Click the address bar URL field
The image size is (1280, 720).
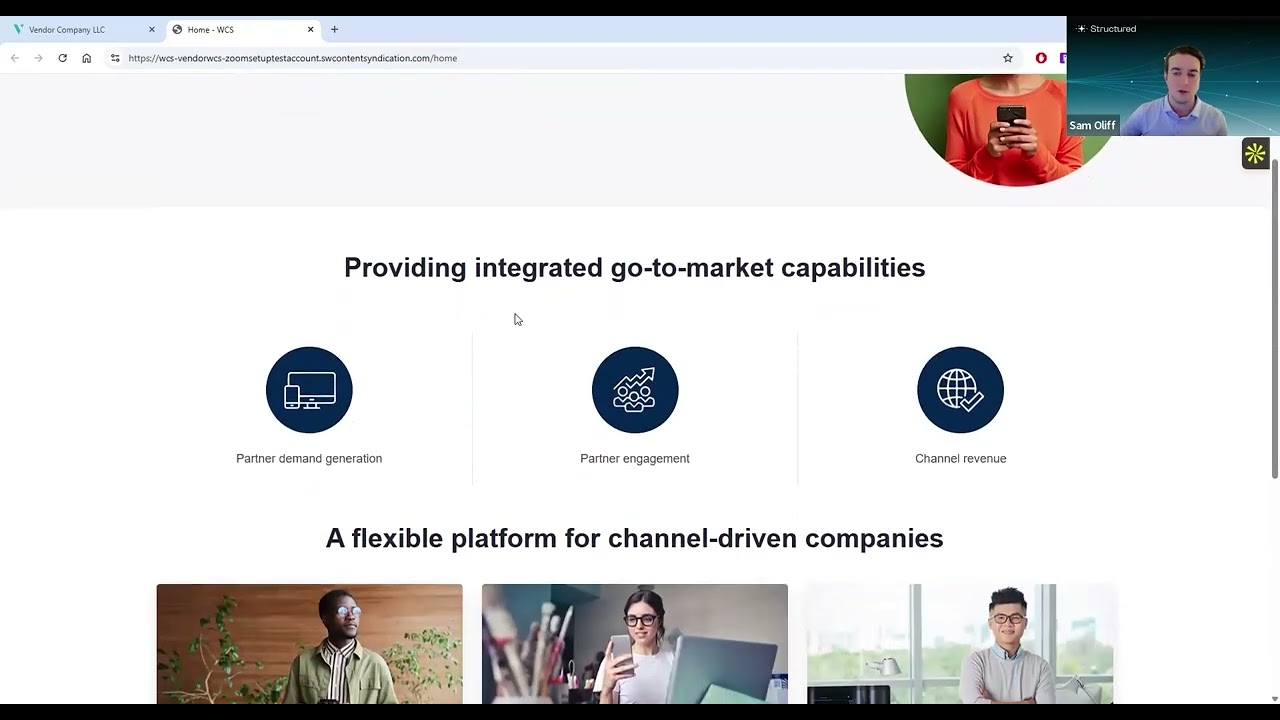tap(500, 58)
